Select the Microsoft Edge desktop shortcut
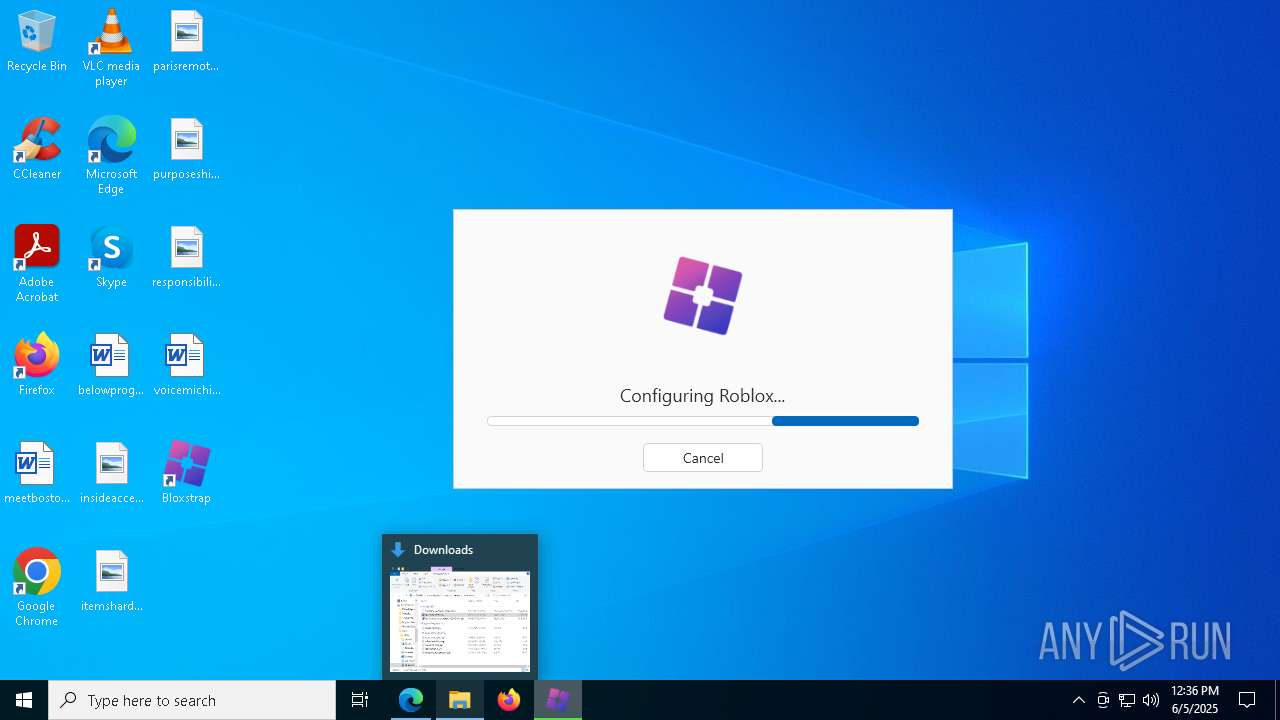The height and width of the screenshot is (720, 1280). (x=111, y=156)
